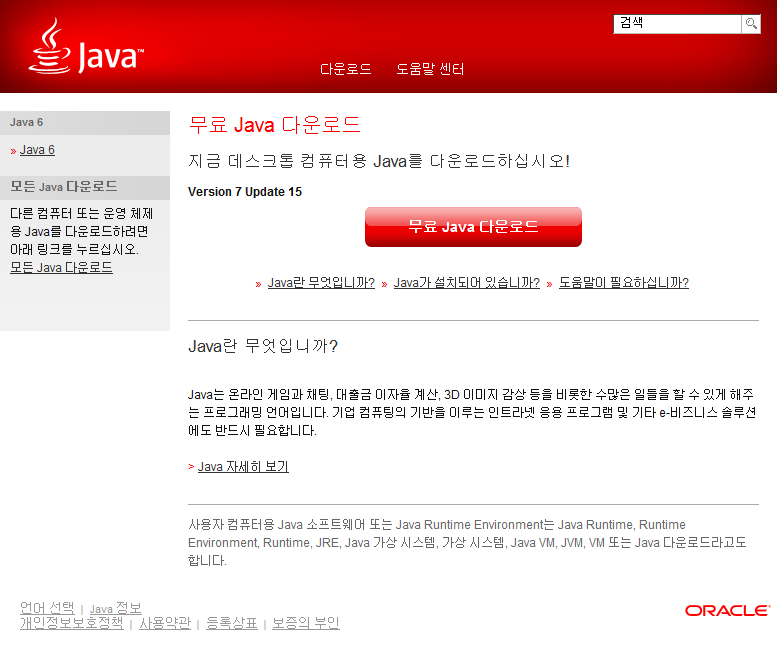
Task: Click the 무료 Java 다운로드 page heading
Action: [x=274, y=125]
